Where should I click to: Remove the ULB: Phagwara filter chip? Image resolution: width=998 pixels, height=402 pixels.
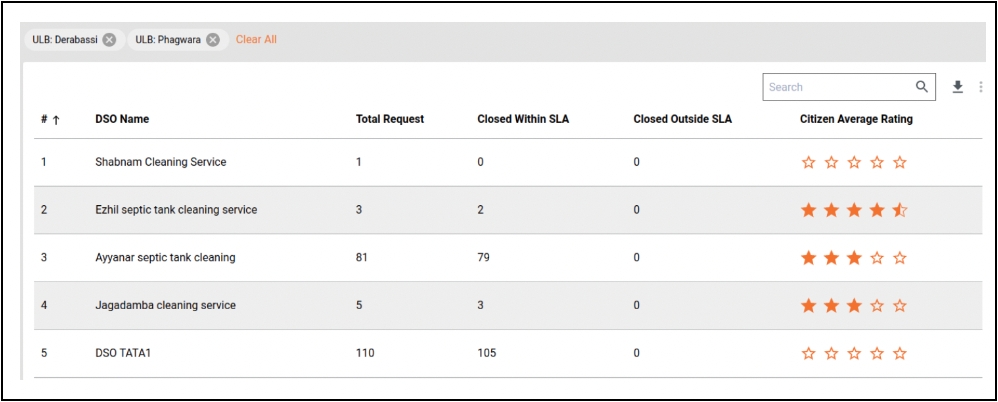[x=213, y=40]
